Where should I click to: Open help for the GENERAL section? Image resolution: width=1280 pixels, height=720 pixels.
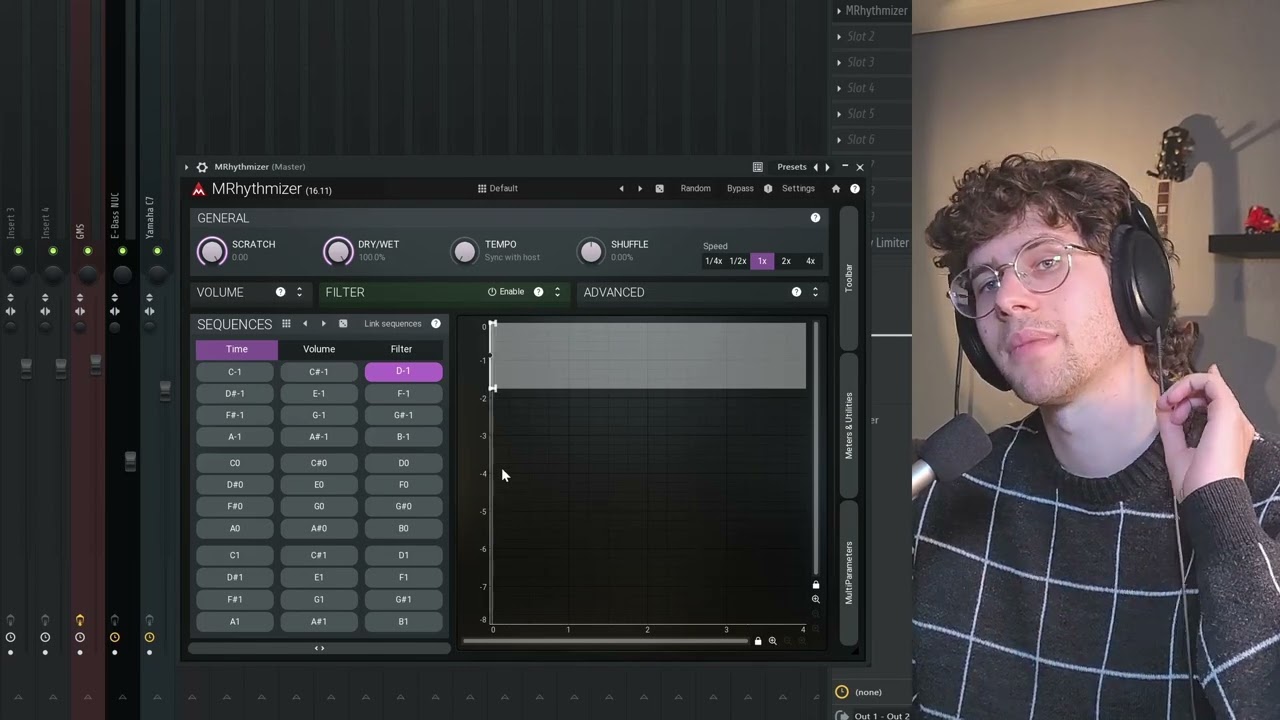(815, 217)
